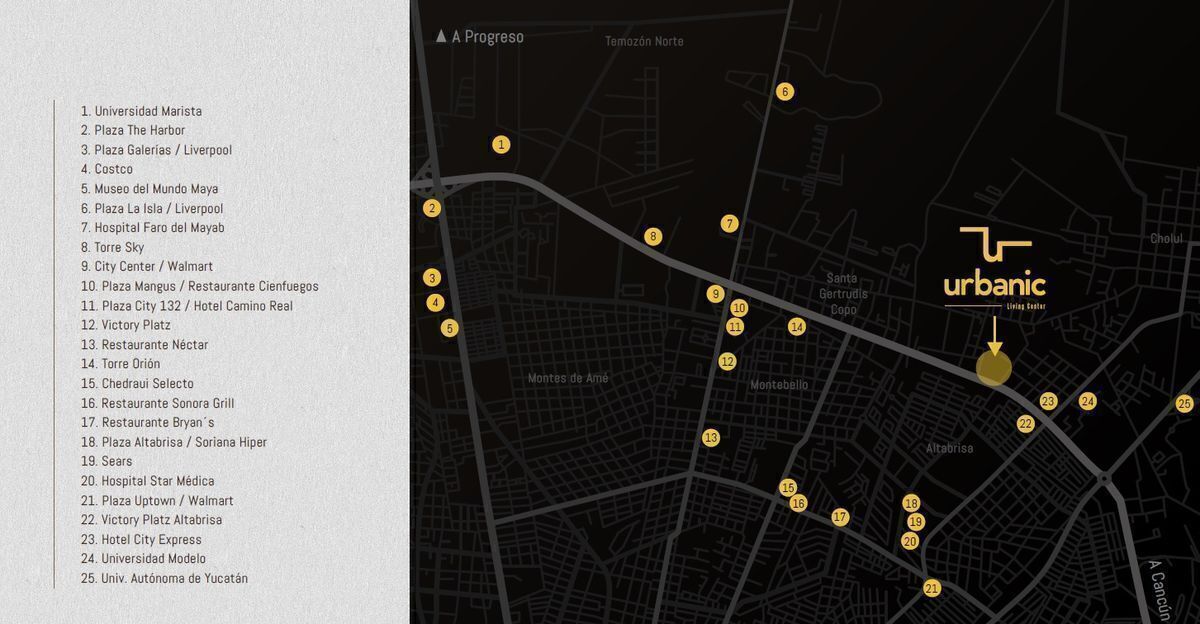
Task: Click legend entry "1. Universidad Marista"
Action: point(141,111)
